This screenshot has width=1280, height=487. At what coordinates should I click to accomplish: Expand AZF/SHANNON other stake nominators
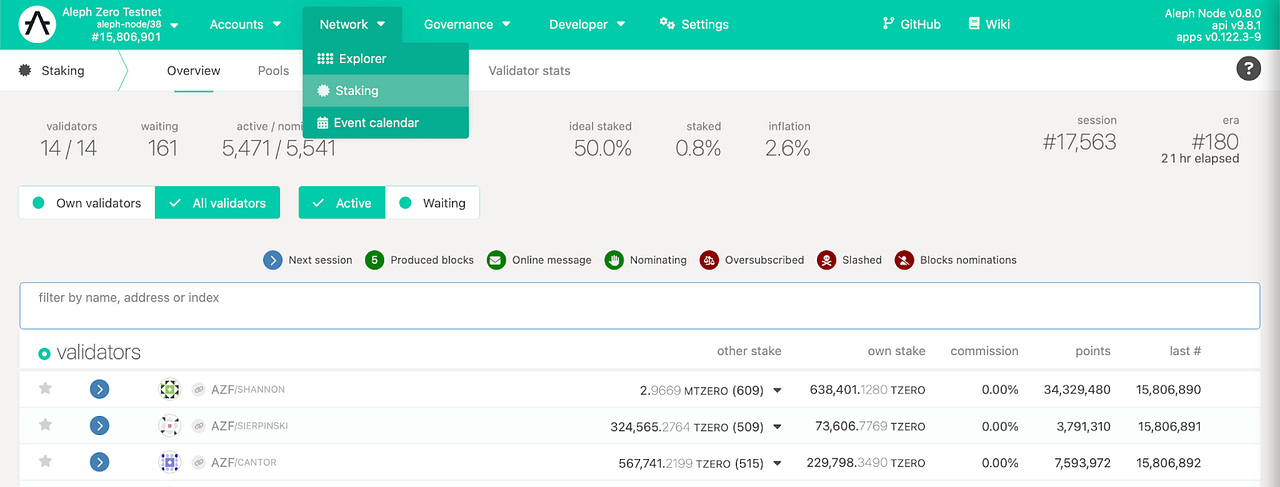click(x=777, y=390)
